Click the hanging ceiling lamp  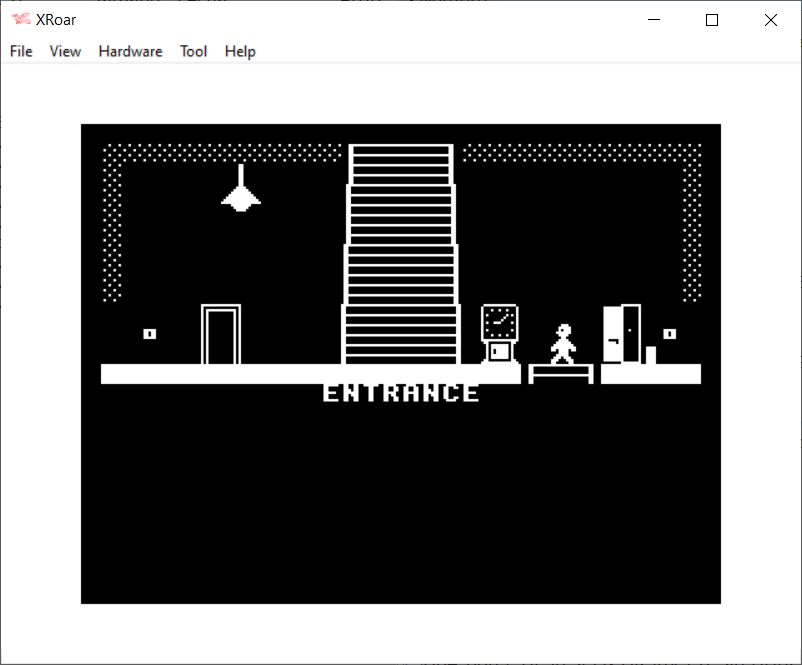point(241,194)
